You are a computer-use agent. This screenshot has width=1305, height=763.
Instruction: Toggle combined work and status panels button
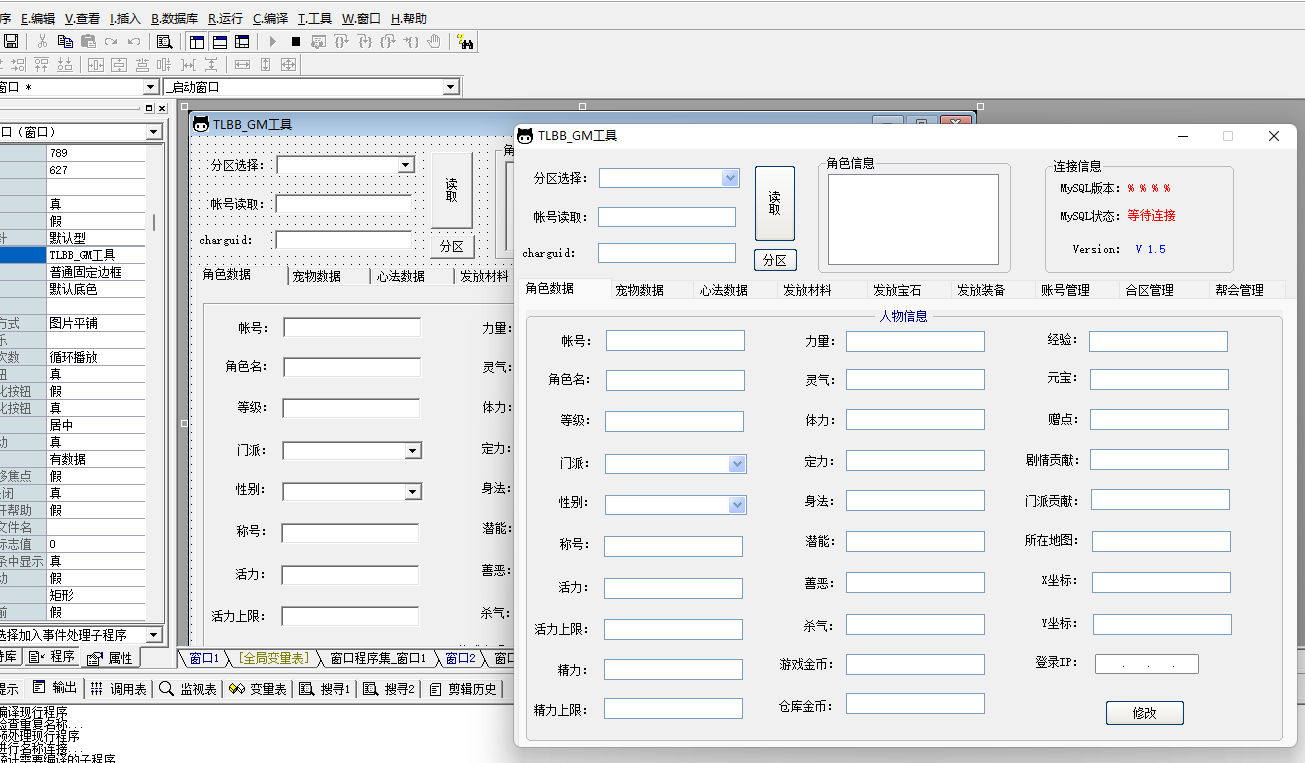(x=242, y=41)
